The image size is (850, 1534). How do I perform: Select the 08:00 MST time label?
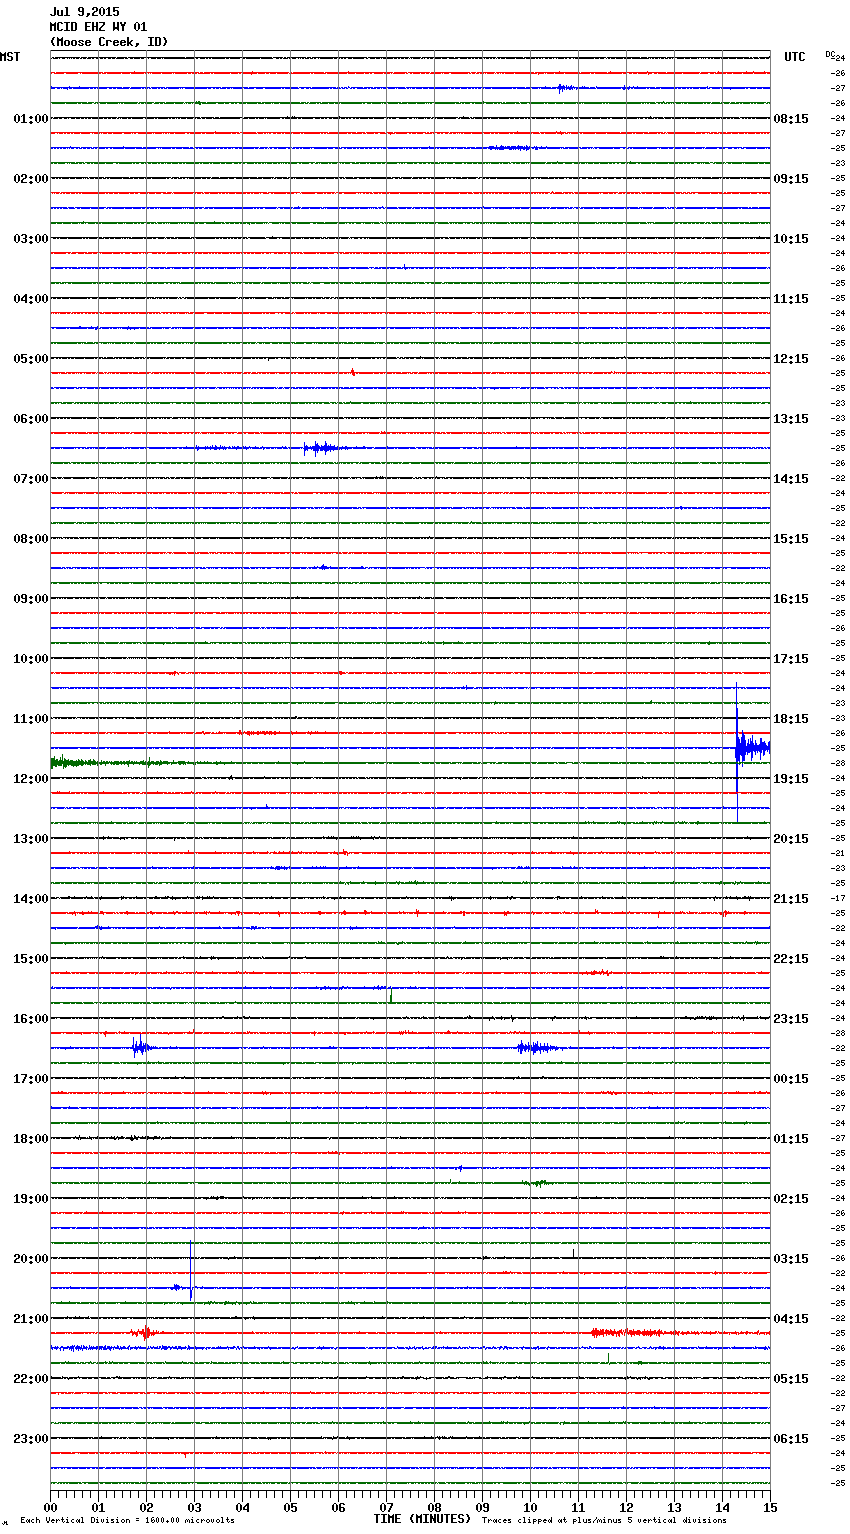tap(31, 539)
